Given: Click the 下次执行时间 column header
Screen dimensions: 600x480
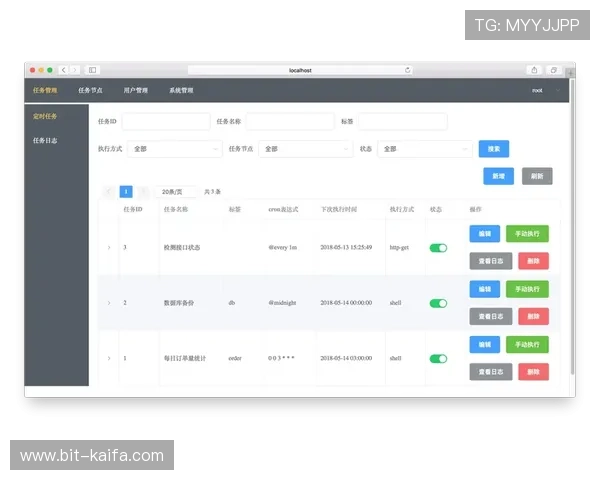Looking at the screenshot, I should pos(339,209).
